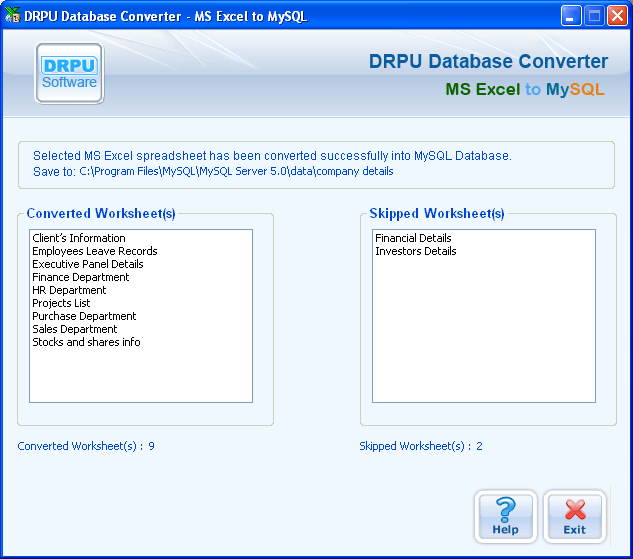633x559 pixels.
Task: Click the title bar application icon
Action: coord(13,15)
